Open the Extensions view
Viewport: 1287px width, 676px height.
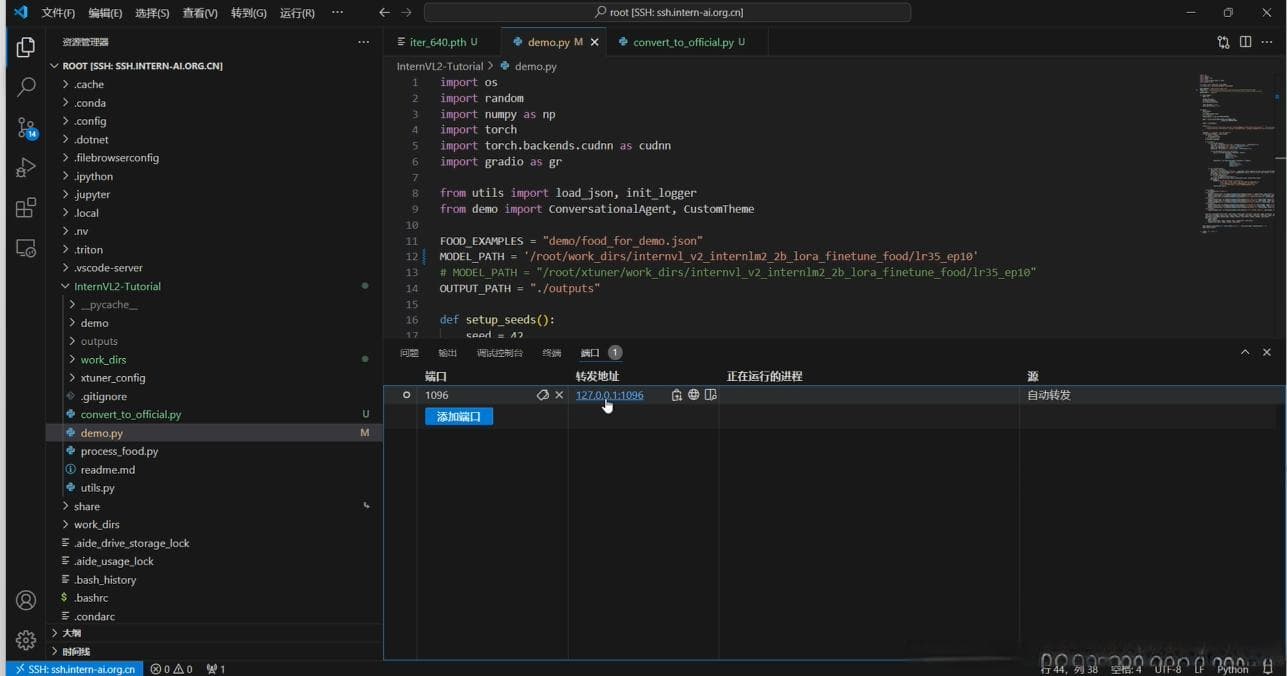pyautogui.click(x=26, y=208)
